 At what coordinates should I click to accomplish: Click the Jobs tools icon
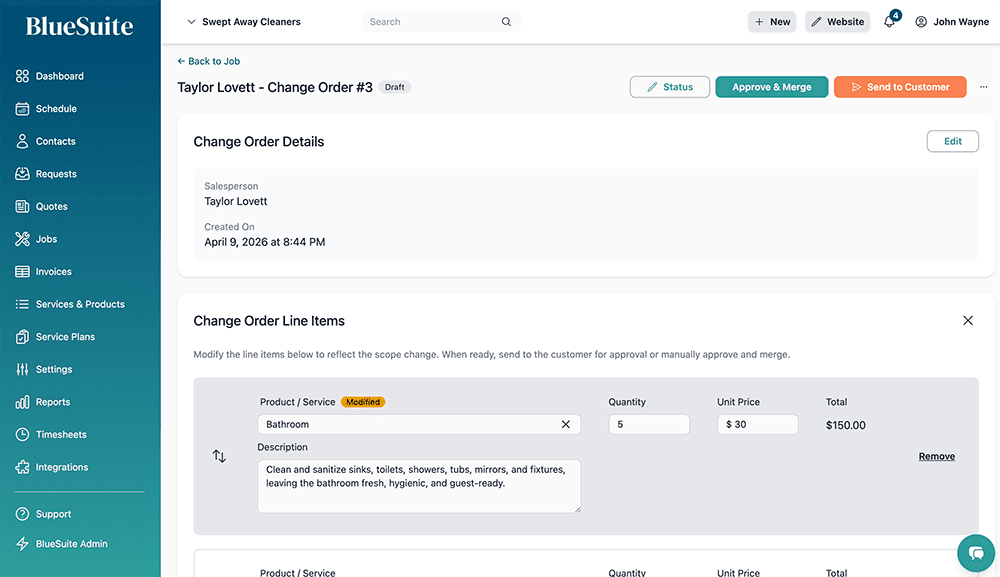coord(22,238)
